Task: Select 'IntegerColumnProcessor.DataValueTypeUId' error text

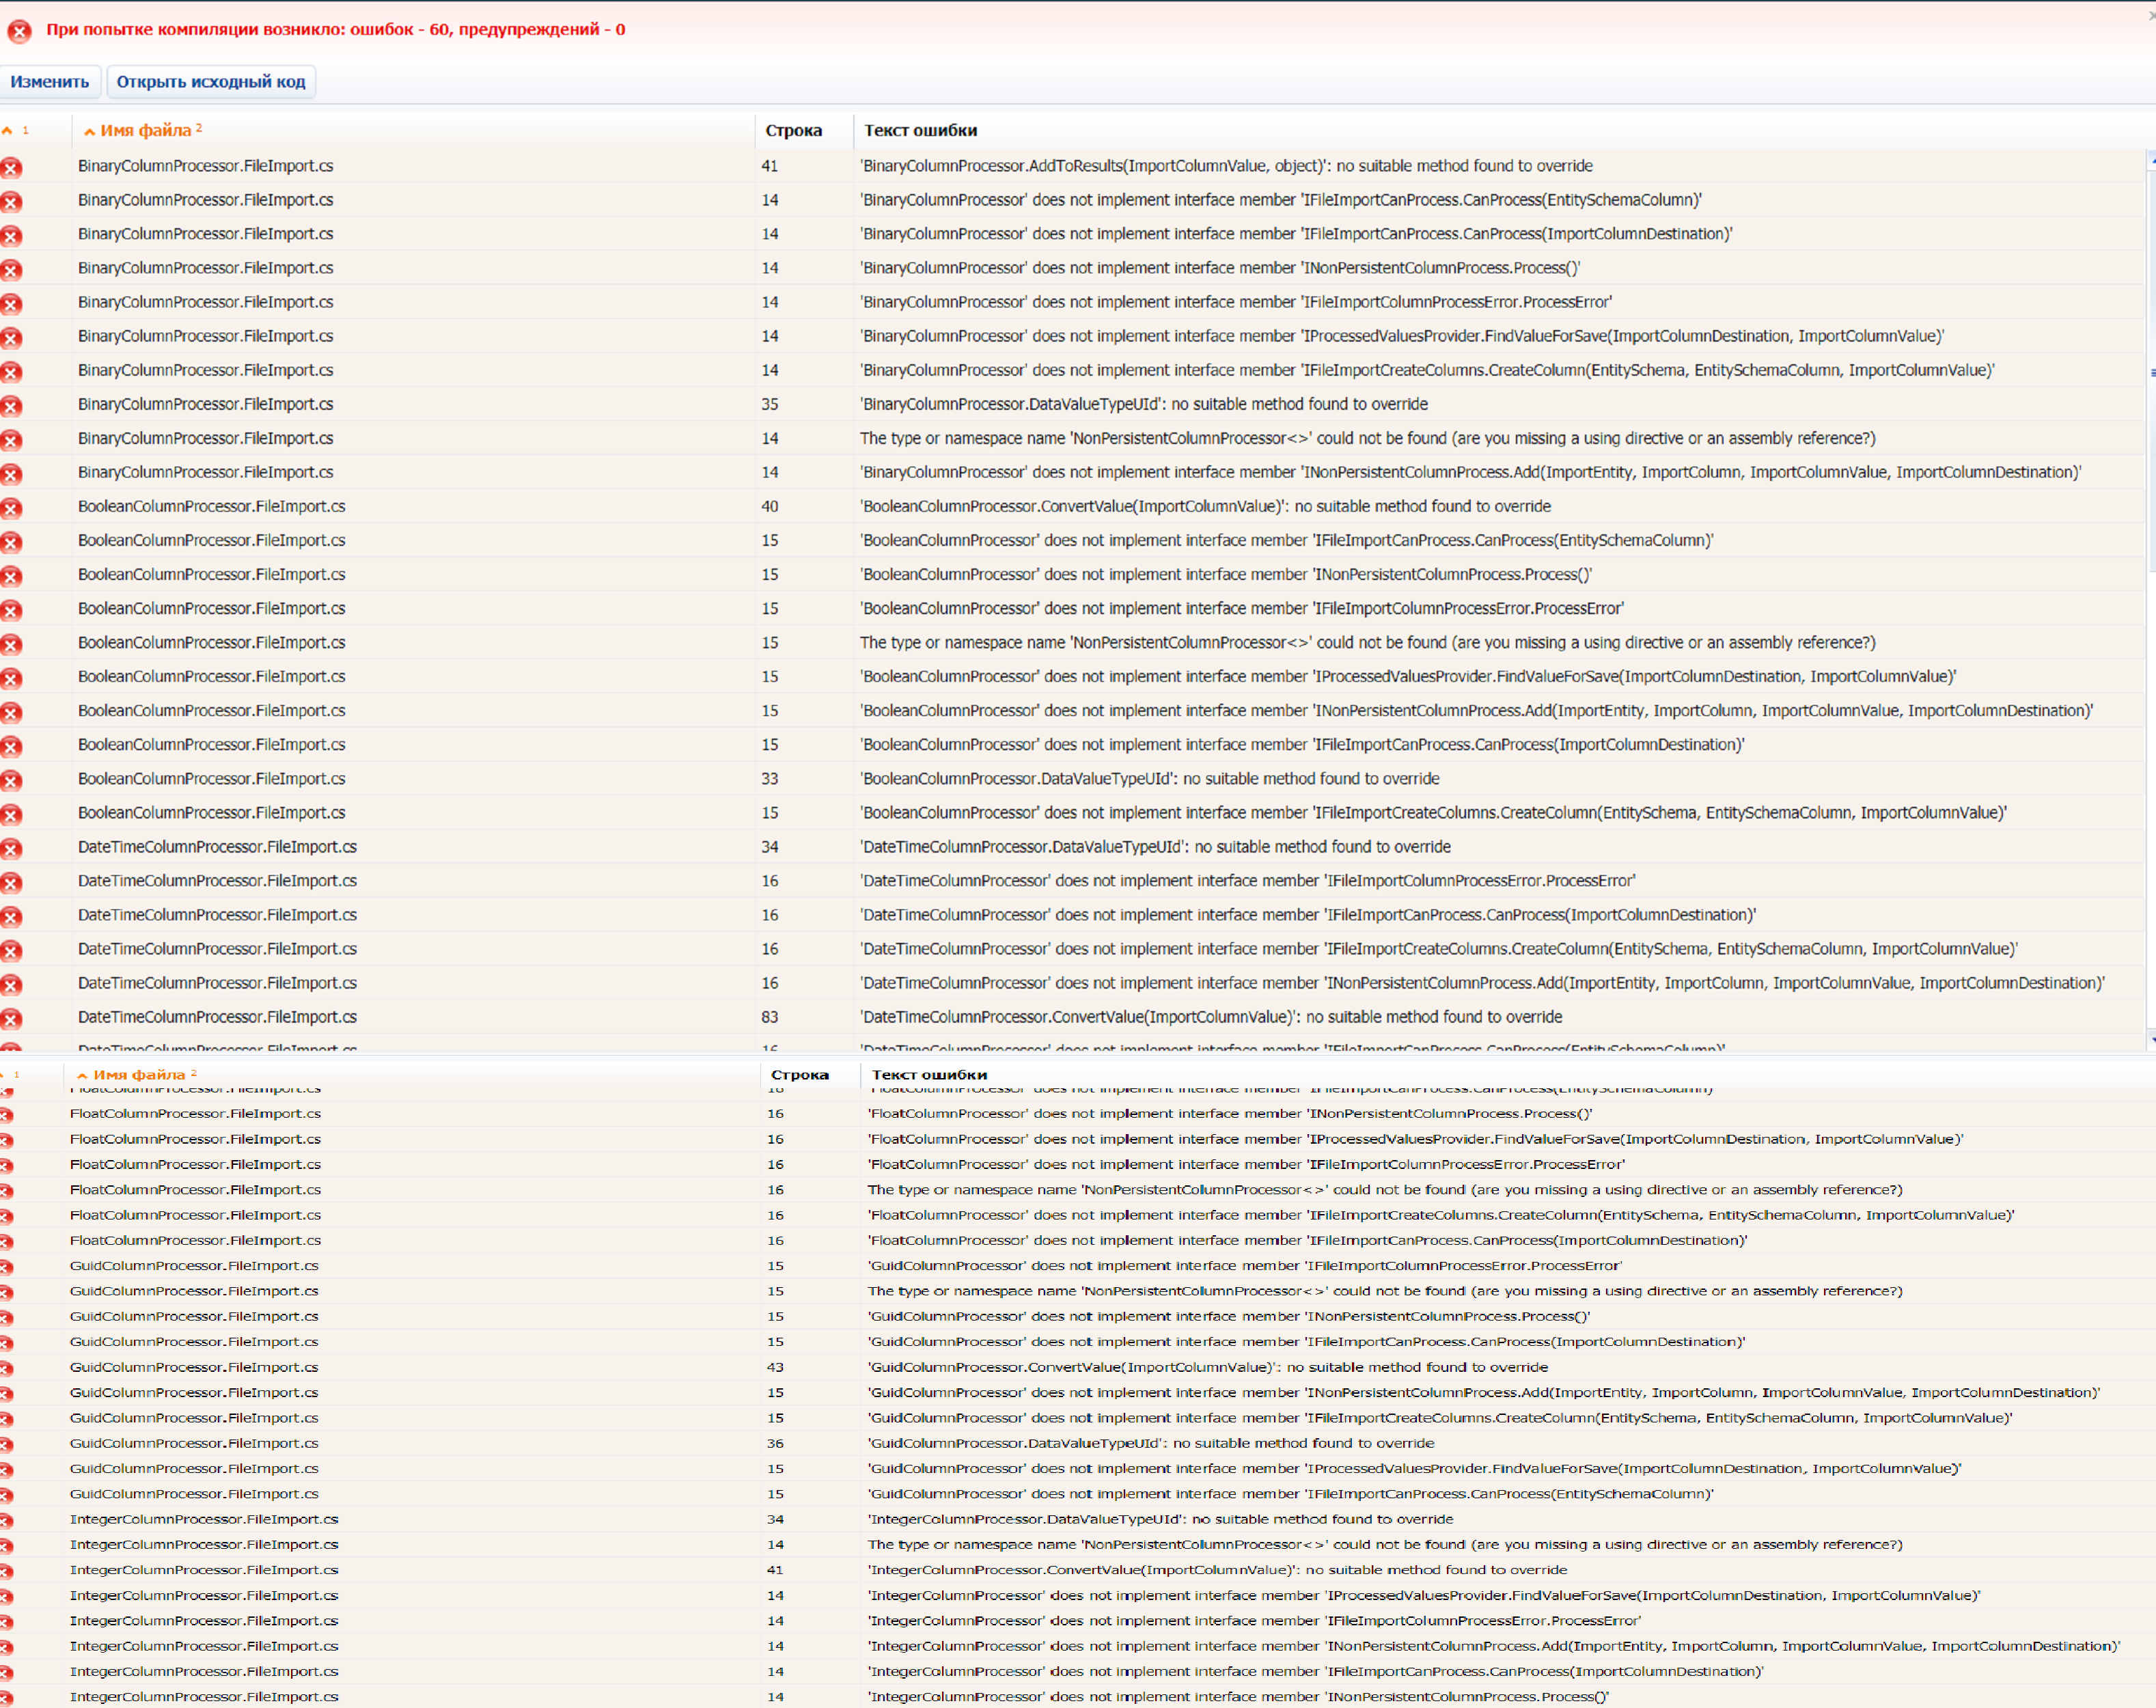Action: tap(1160, 1519)
